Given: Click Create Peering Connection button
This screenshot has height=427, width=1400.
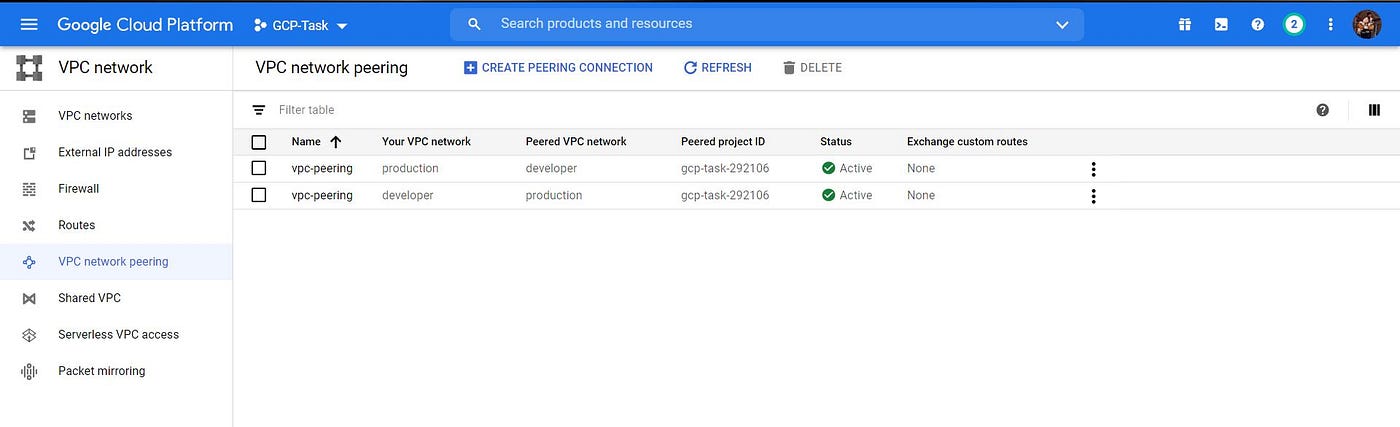Looking at the screenshot, I should click(558, 68).
